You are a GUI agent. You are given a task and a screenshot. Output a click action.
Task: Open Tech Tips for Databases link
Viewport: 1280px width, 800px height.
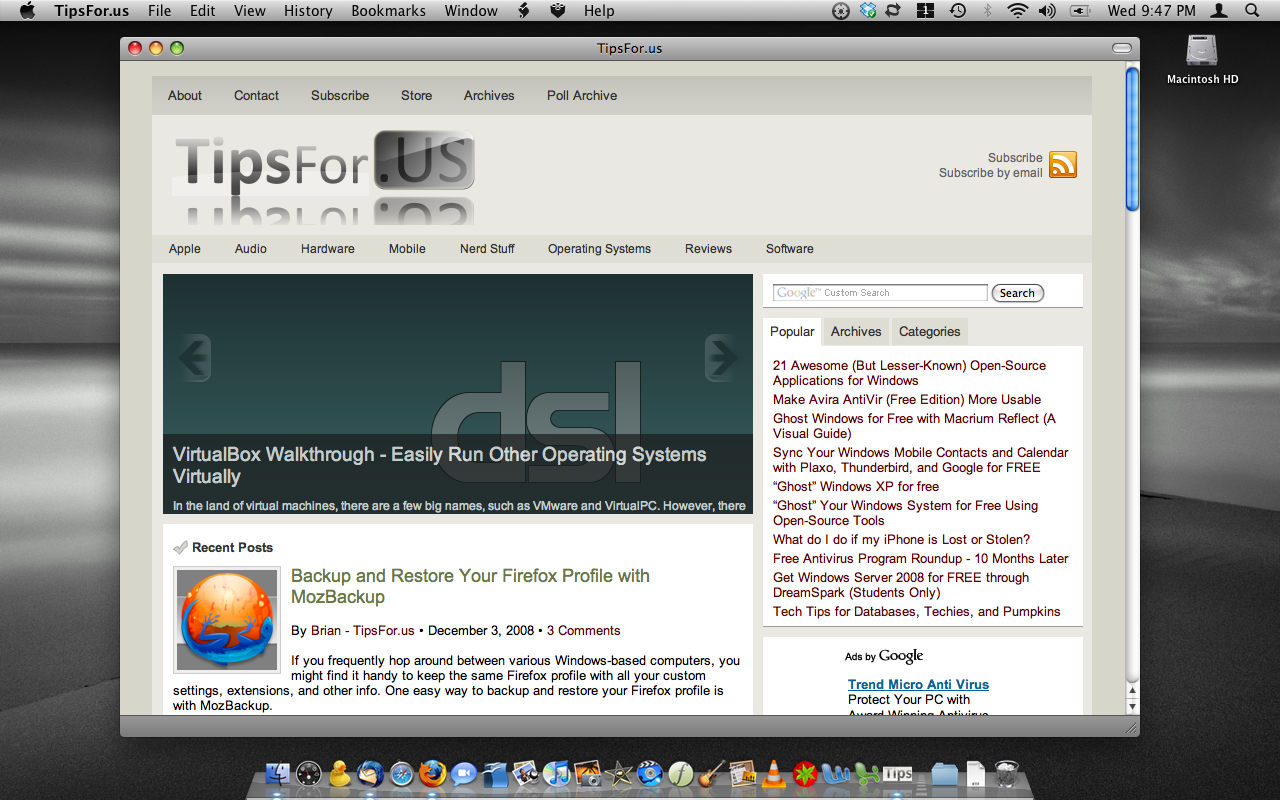tap(917, 612)
